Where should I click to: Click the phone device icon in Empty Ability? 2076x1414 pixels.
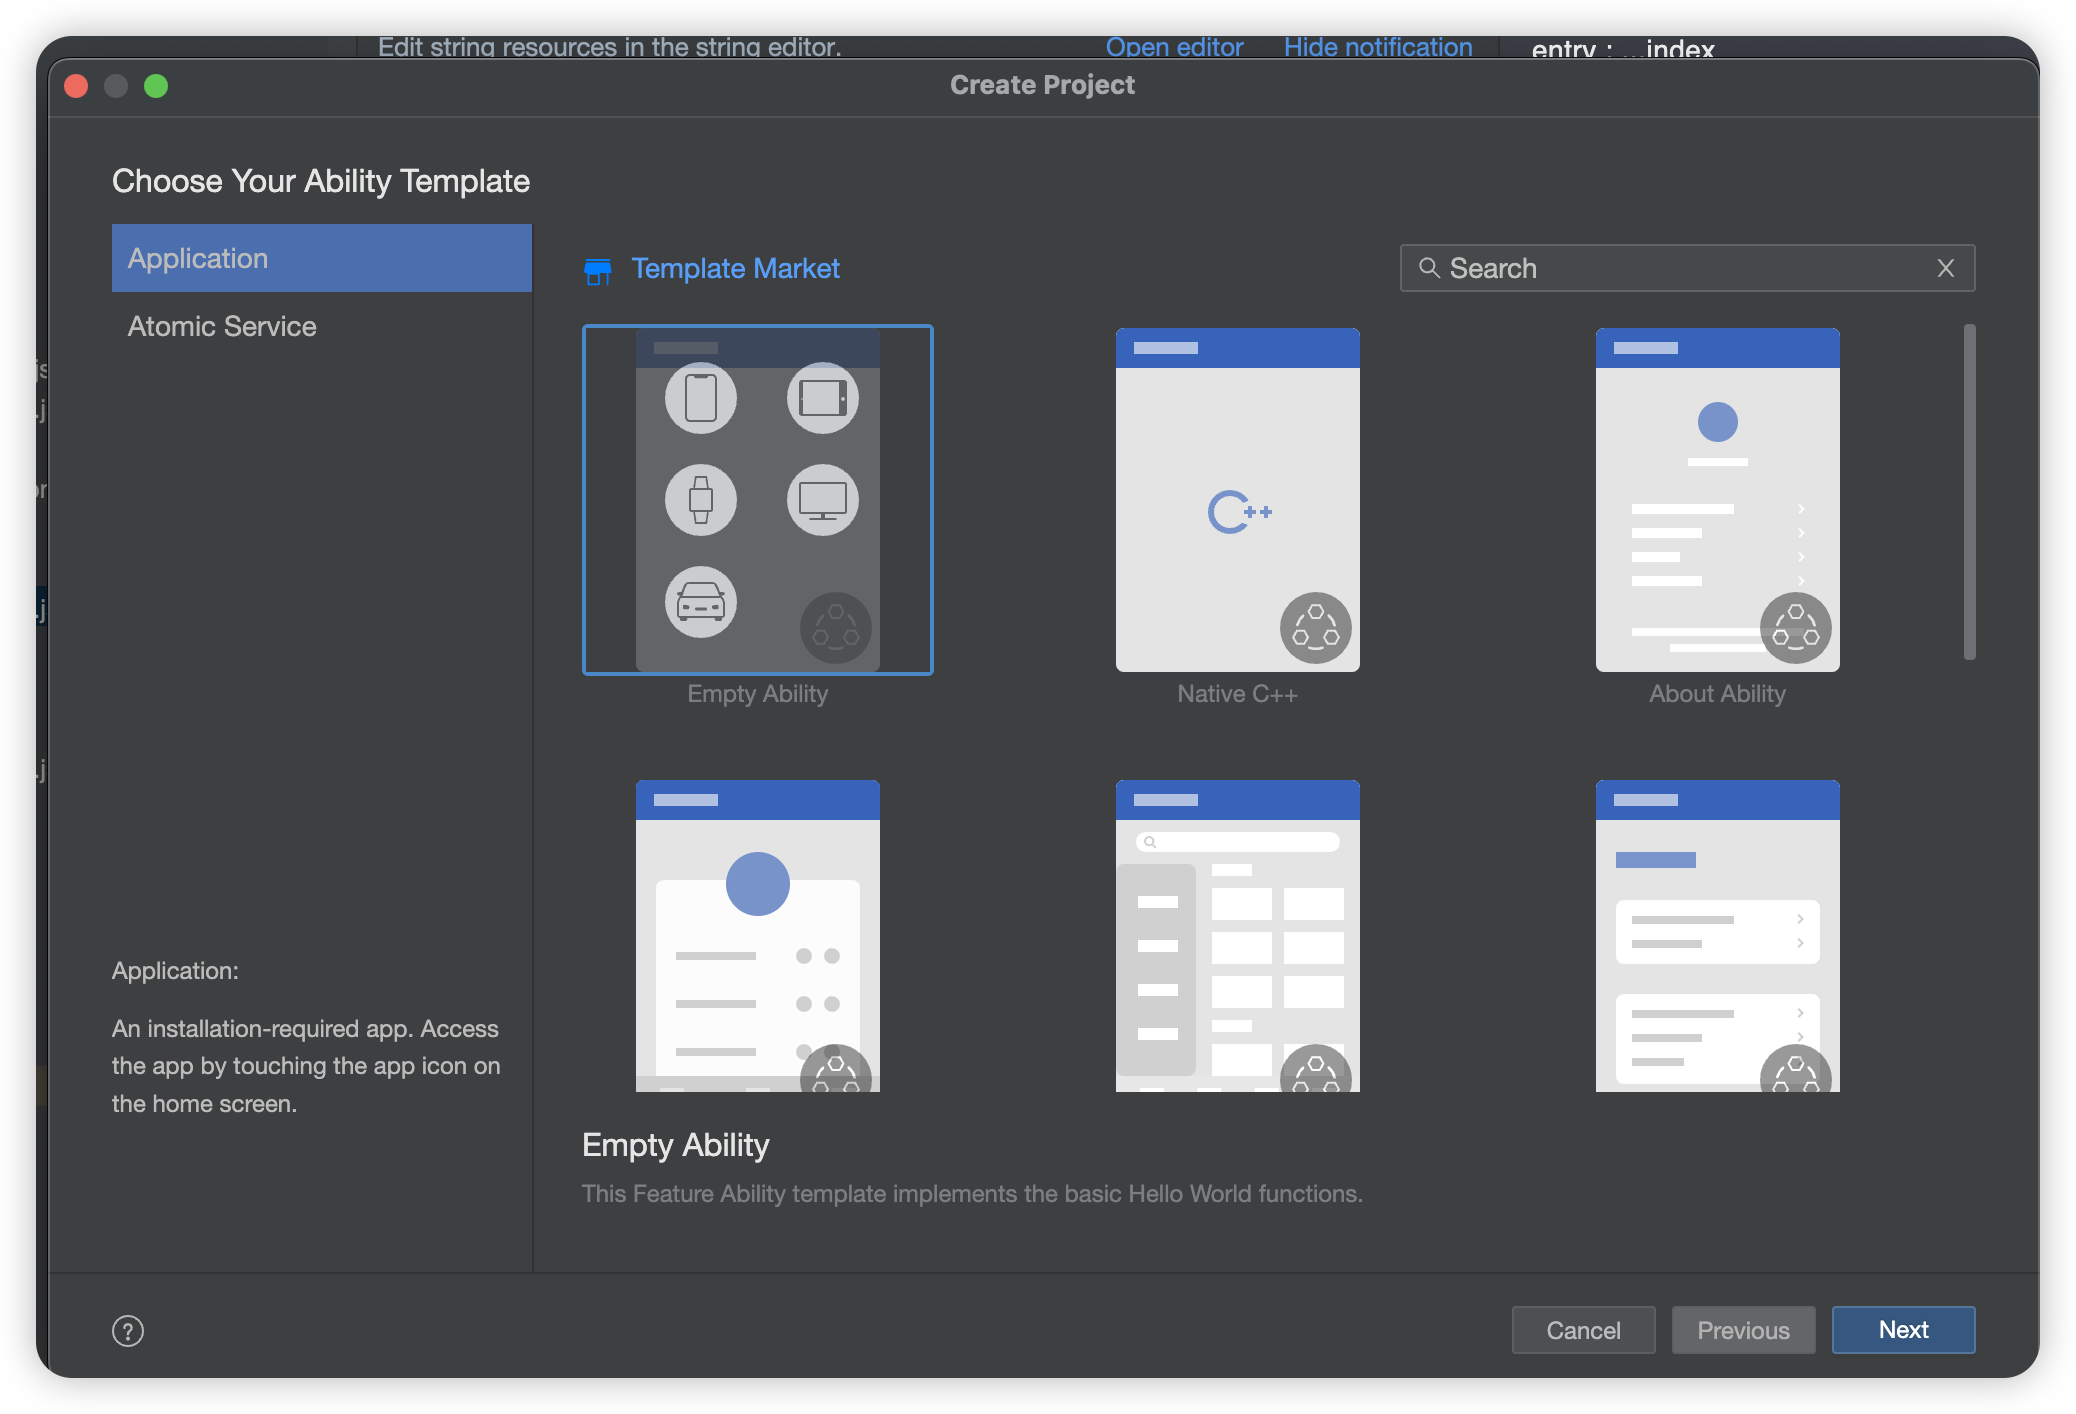click(x=700, y=398)
